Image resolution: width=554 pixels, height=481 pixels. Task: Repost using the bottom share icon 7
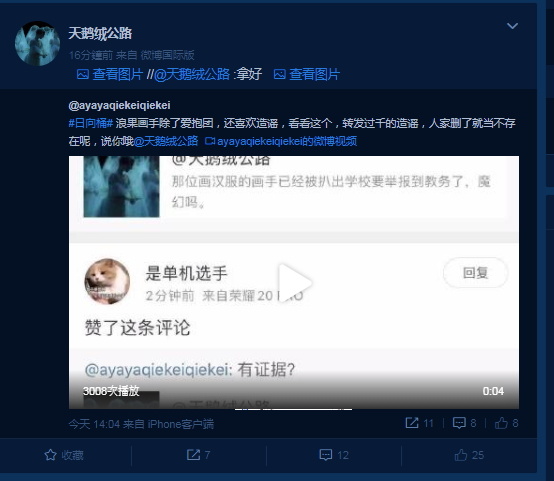click(x=198, y=455)
